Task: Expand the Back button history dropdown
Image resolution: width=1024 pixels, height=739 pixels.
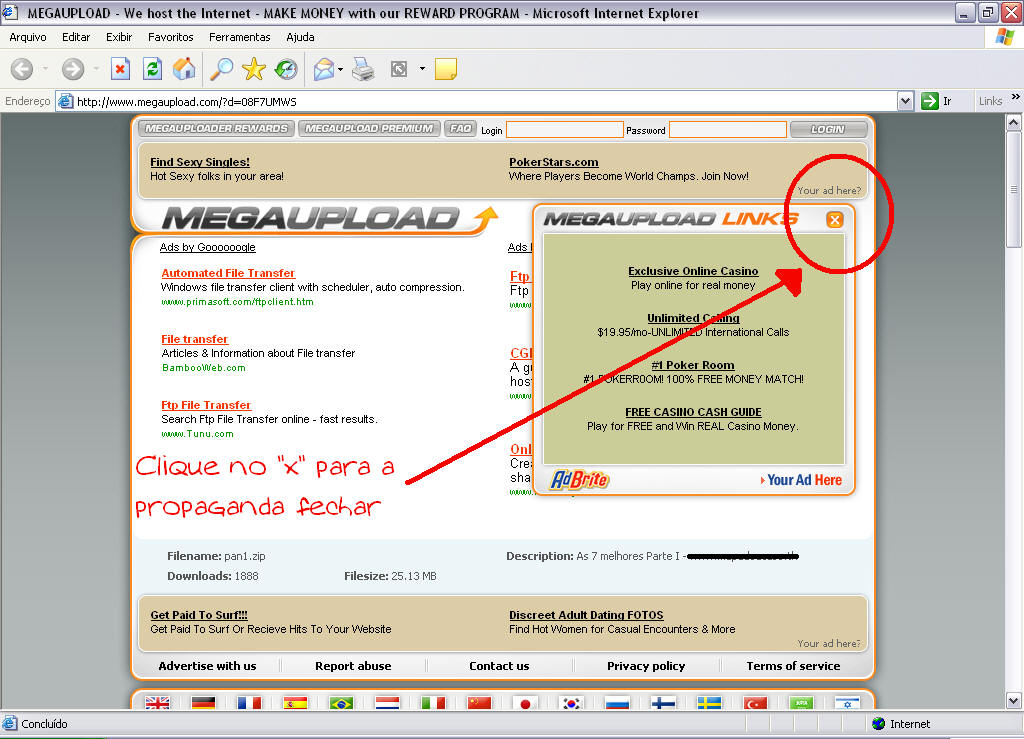Action: point(45,69)
